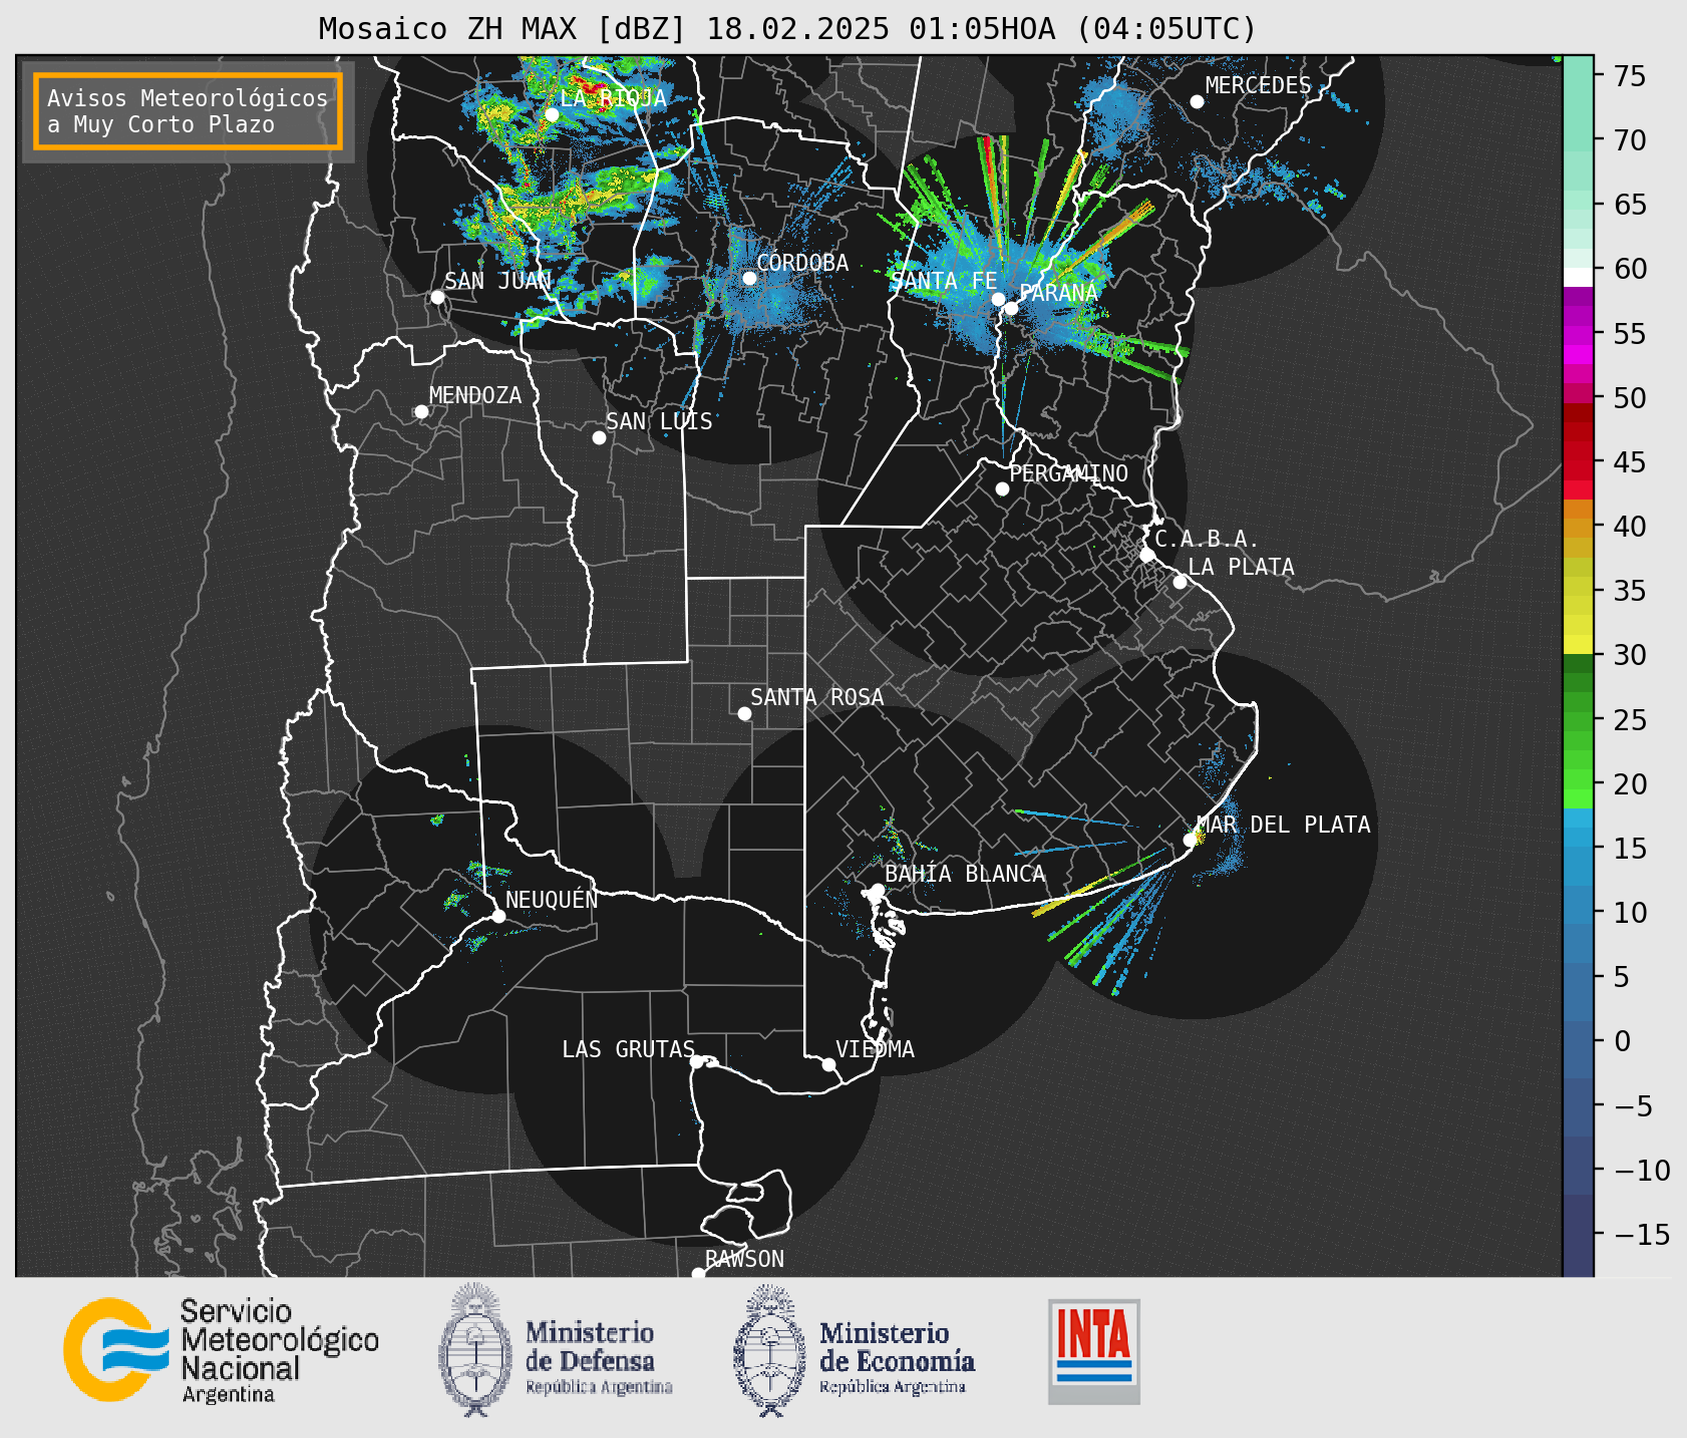Select the San Juan city marker

click(437, 297)
